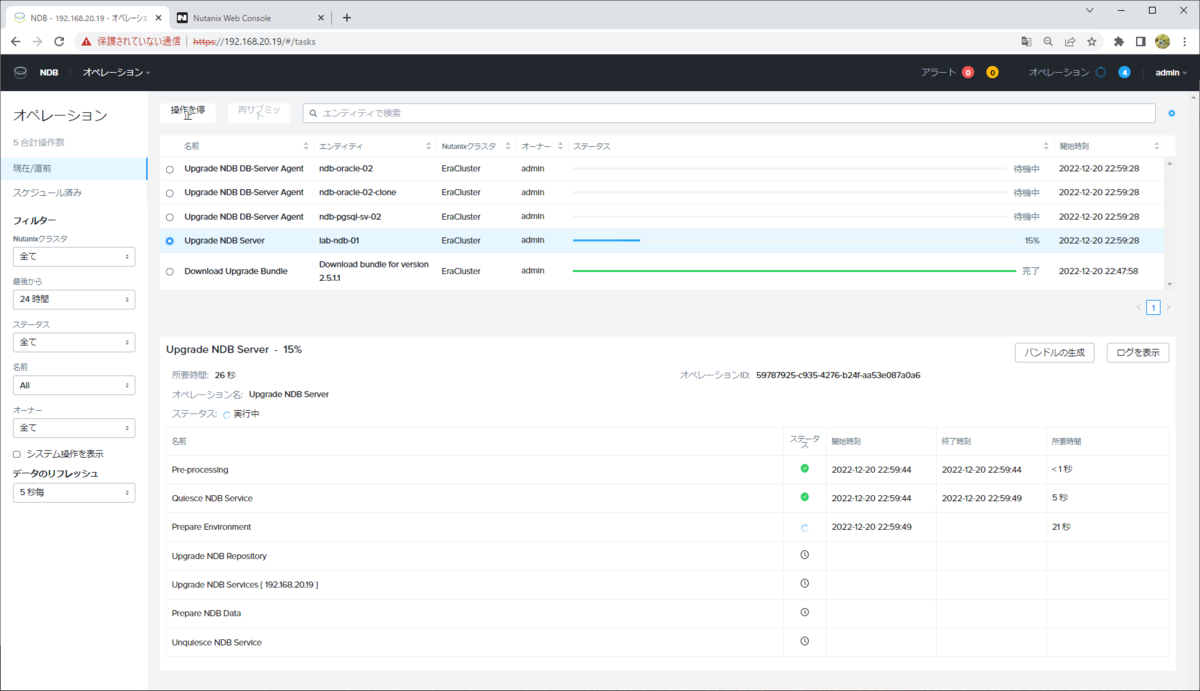Image resolution: width=1200 pixels, height=691 pixels.
Task: Click the translate page icon in the address bar
Action: pos(1026,42)
